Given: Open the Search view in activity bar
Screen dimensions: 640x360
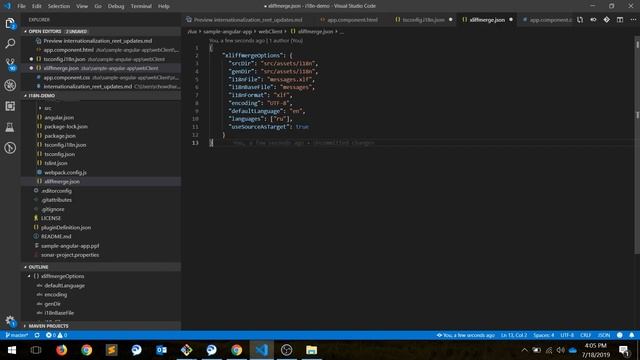Looking at the screenshot, I should (x=10, y=43).
